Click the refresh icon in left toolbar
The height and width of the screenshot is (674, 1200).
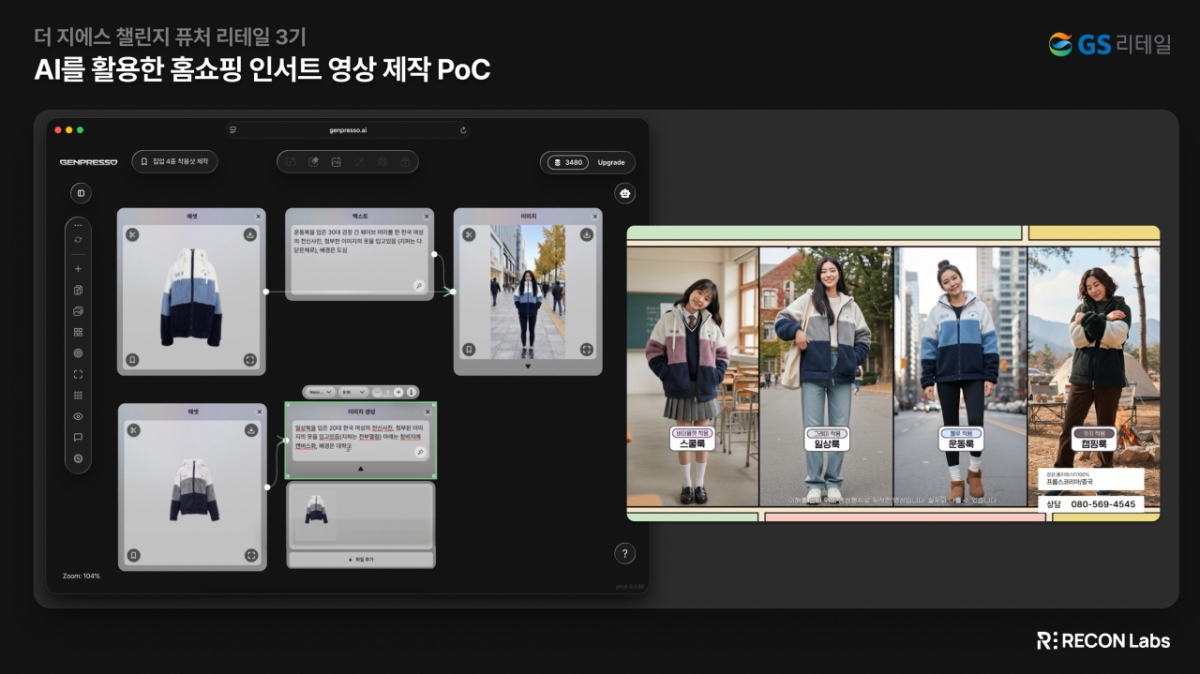coord(78,240)
